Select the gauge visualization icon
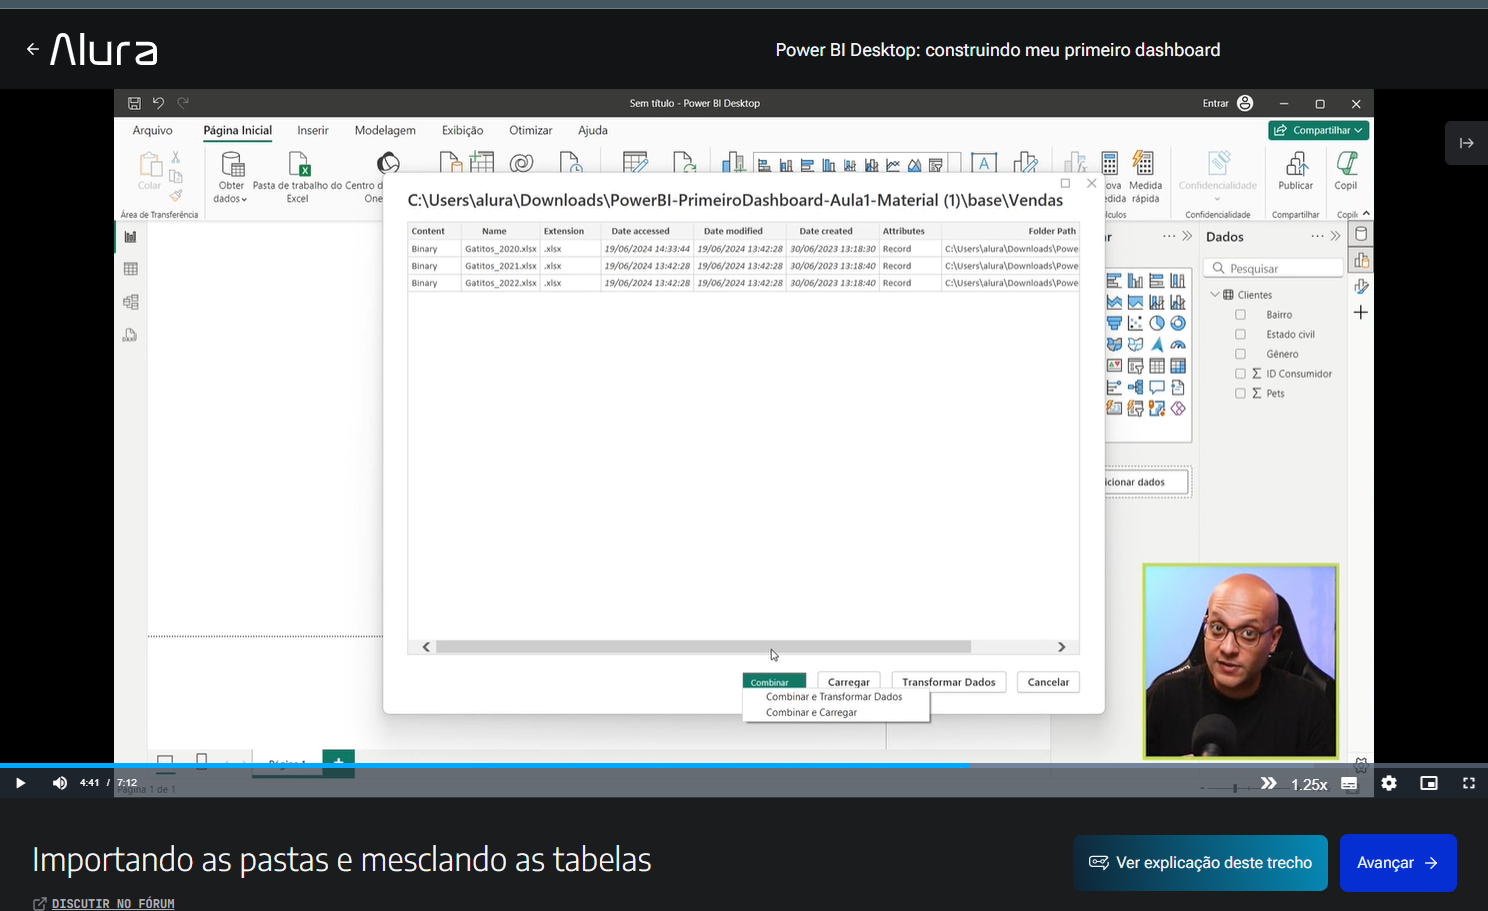The width and height of the screenshot is (1488, 911). (x=1178, y=345)
